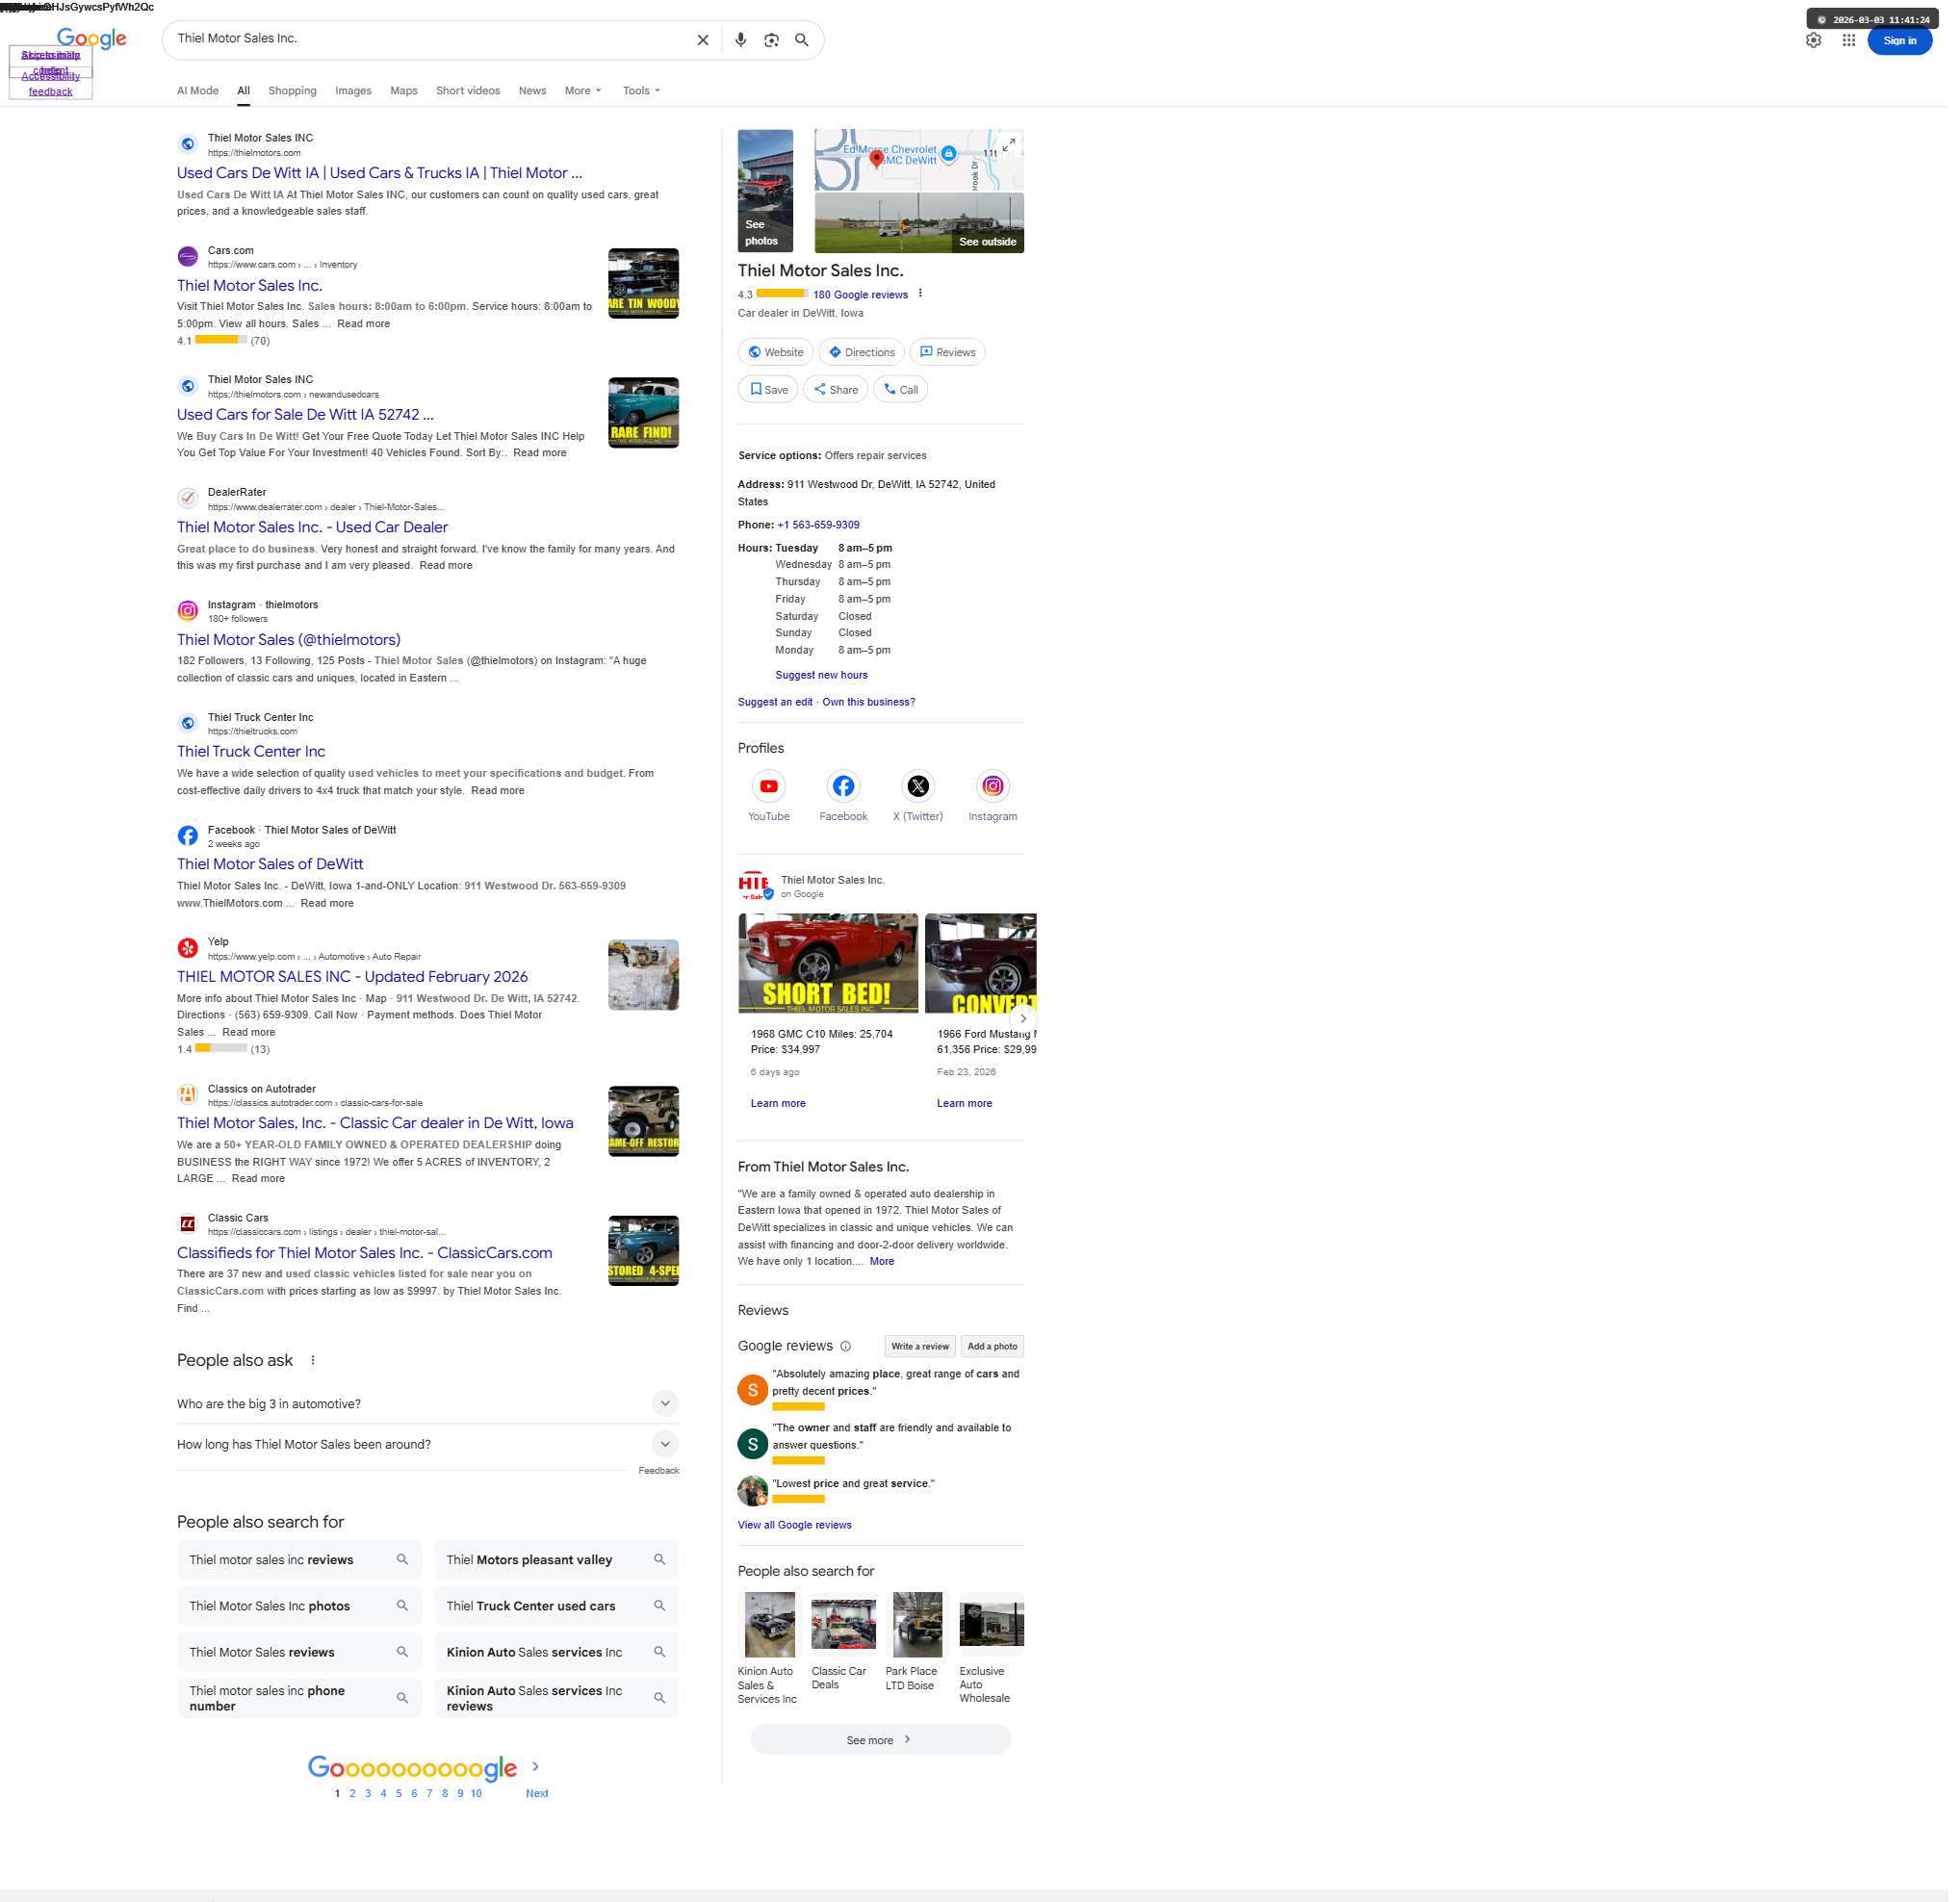
Task: Show next product post with arrow
Action: pyautogui.click(x=1022, y=1018)
